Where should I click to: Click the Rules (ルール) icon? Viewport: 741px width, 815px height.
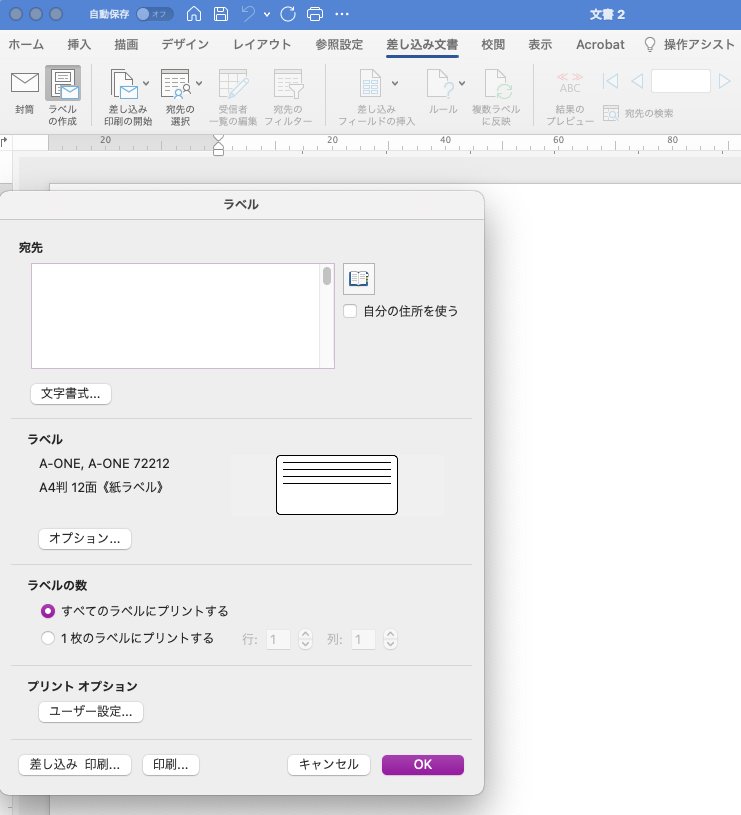[440, 84]
